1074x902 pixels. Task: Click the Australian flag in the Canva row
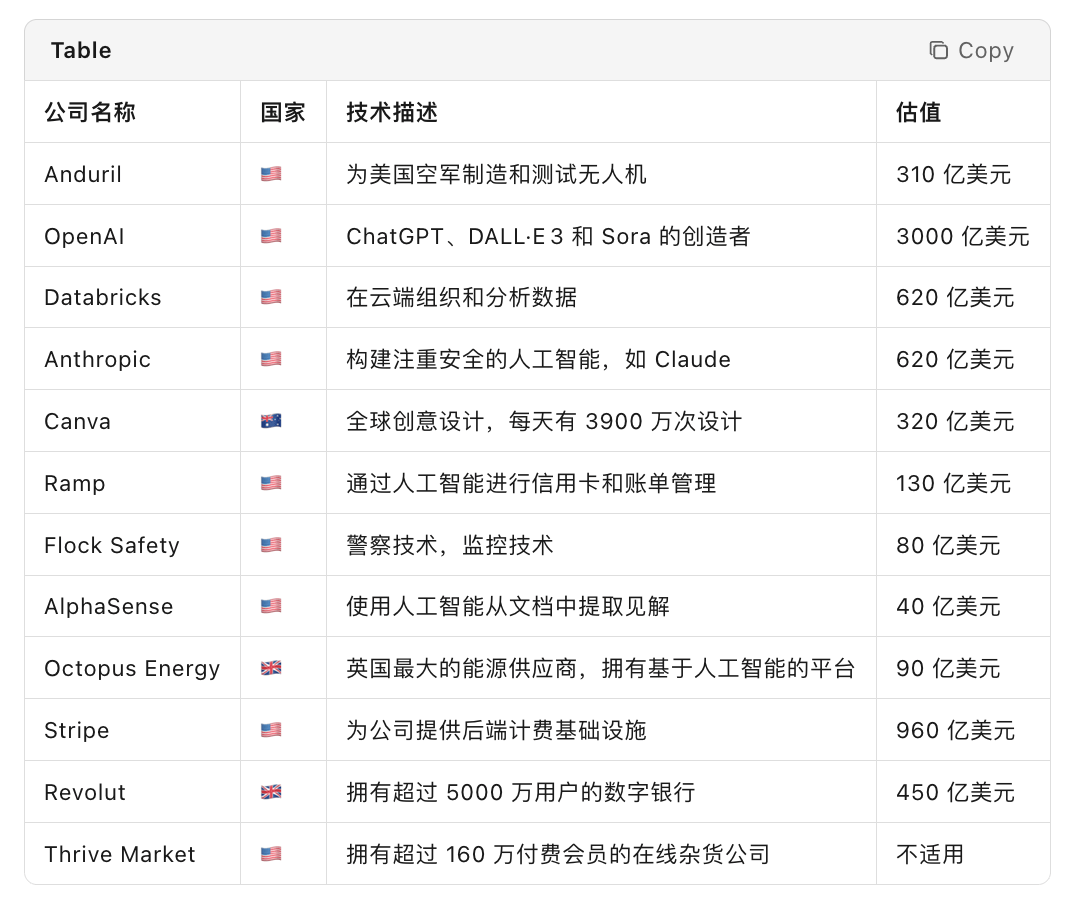tap(271, 421)
